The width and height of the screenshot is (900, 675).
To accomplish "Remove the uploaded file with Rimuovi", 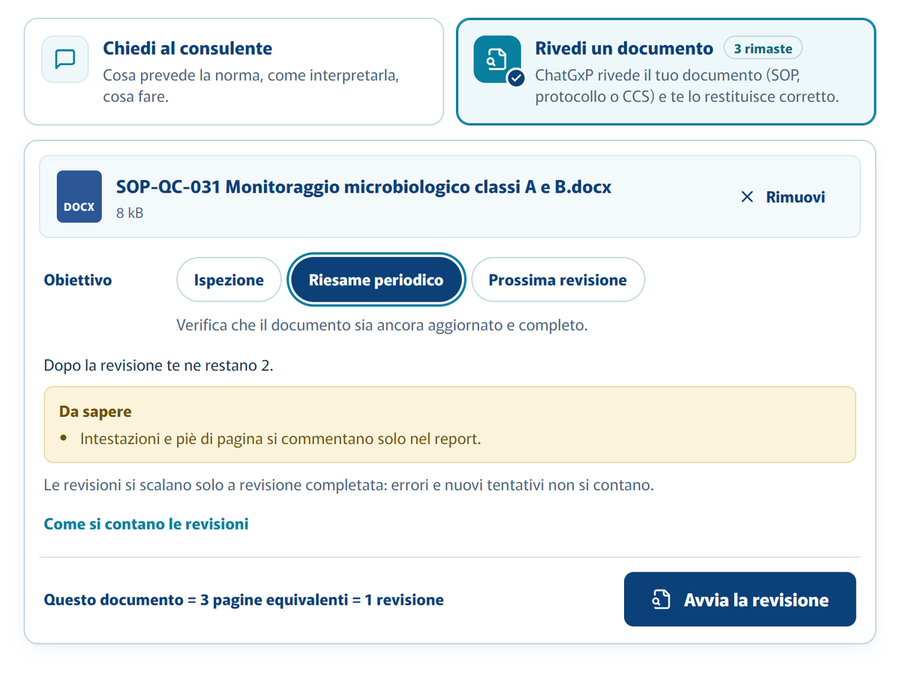I will [x=783, y=197].
